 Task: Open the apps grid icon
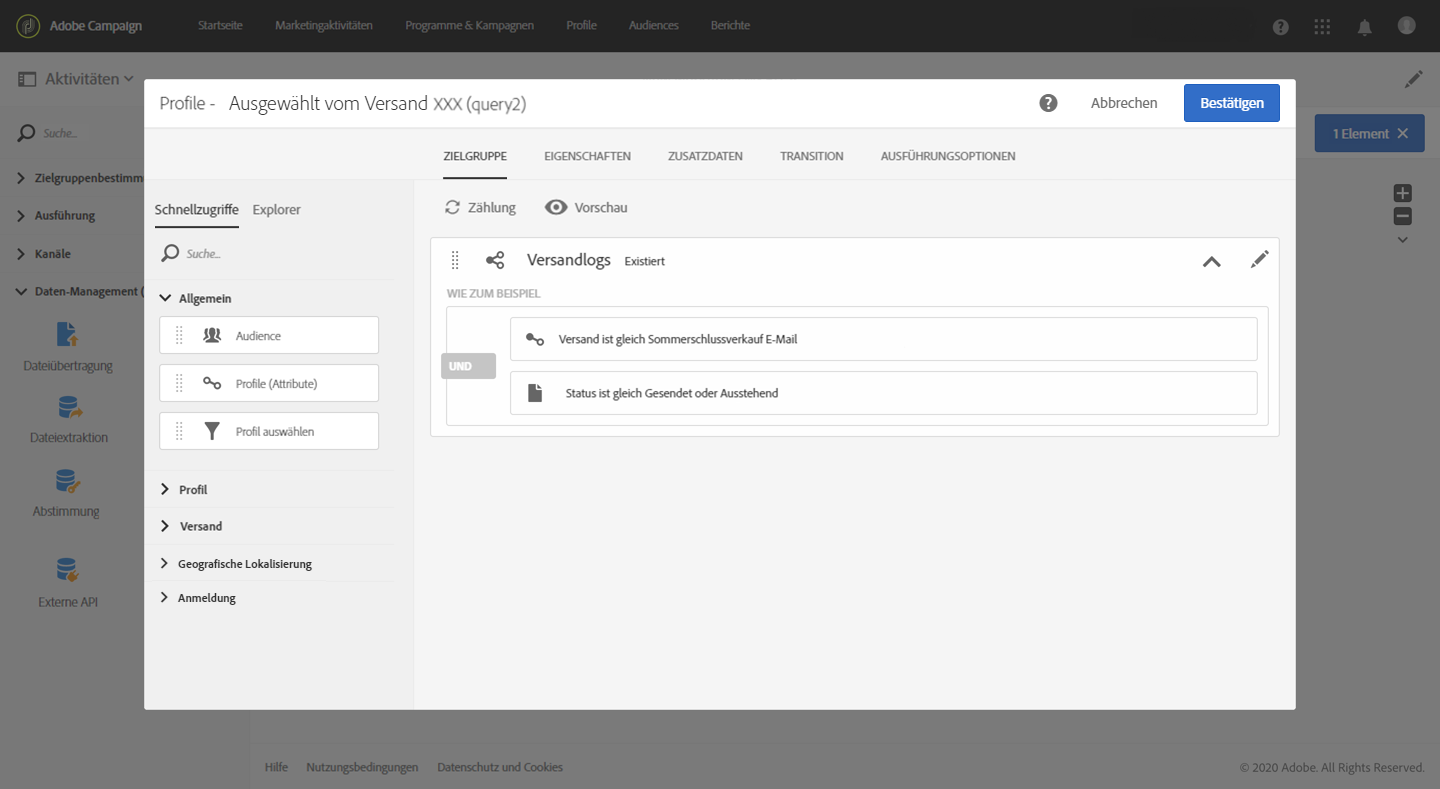(x=1323, y=27)
